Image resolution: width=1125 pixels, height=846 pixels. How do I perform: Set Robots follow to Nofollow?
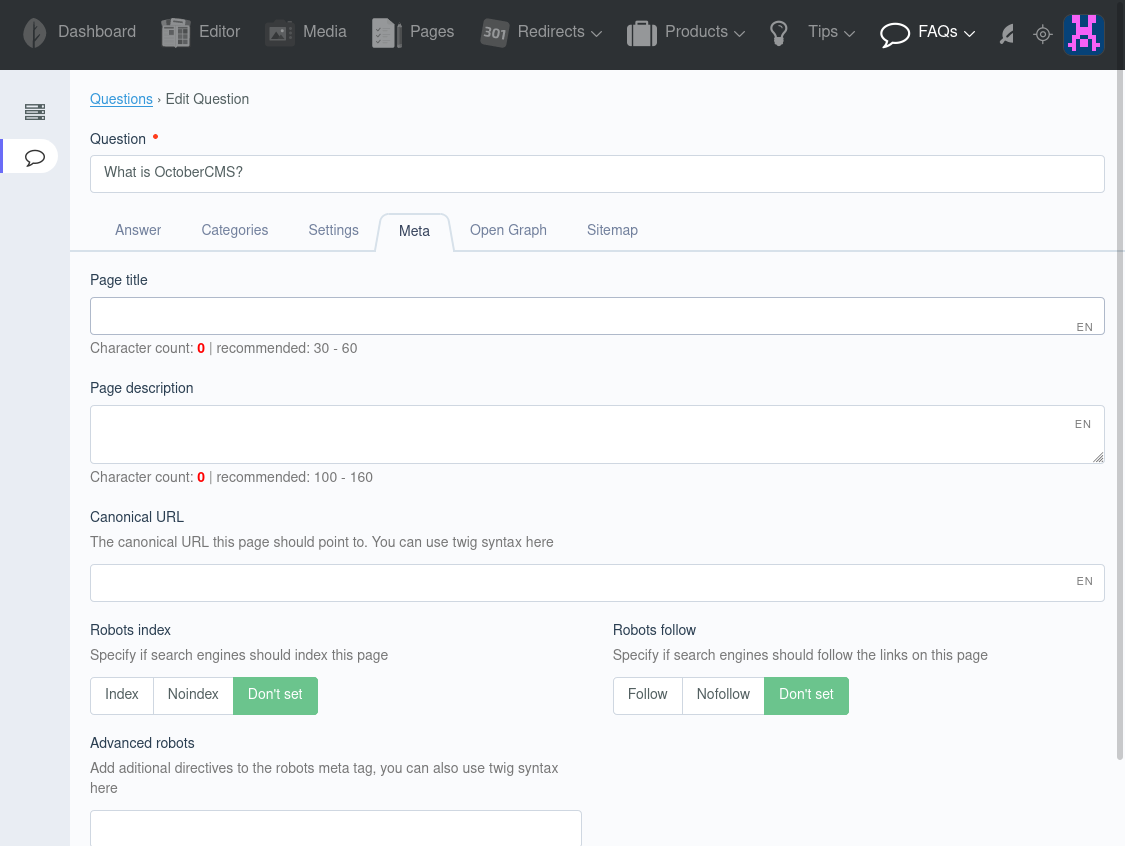(x=723, y=695)
